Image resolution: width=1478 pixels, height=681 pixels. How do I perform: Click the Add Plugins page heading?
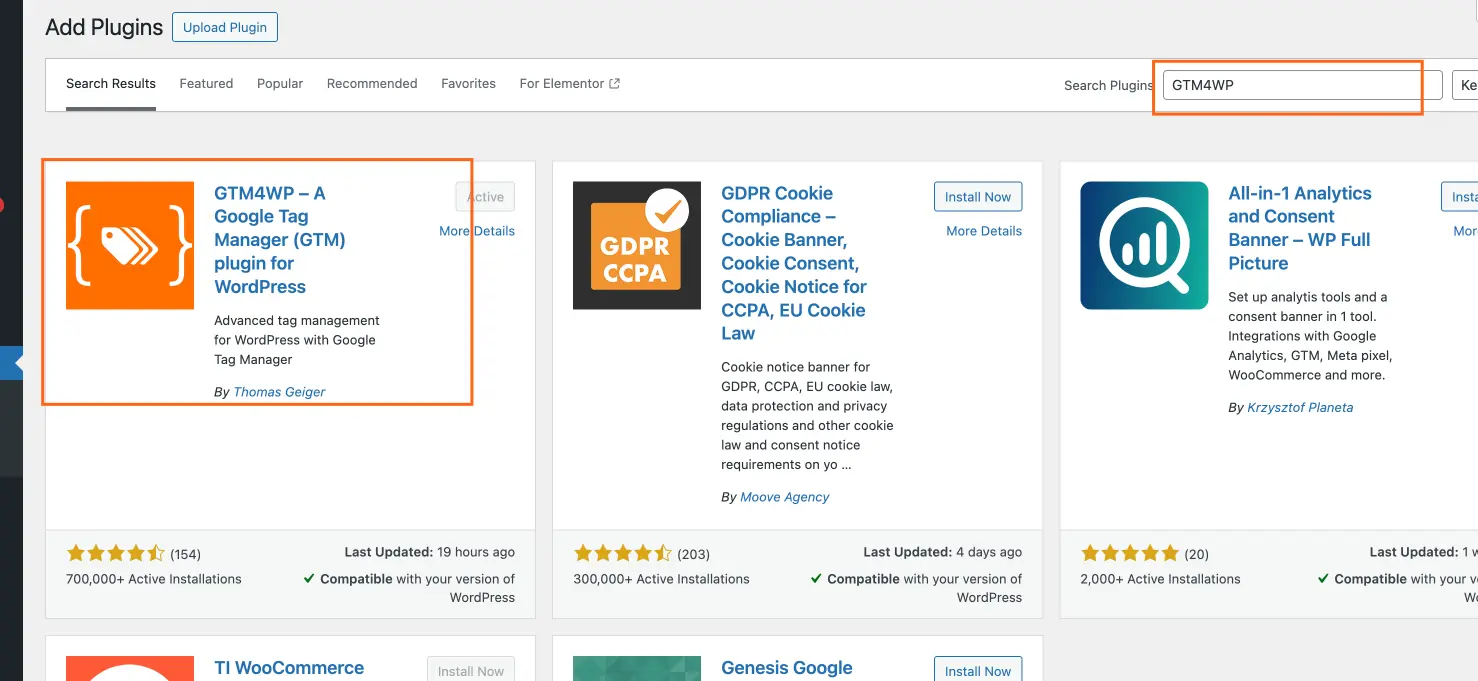tap(104, 27)
